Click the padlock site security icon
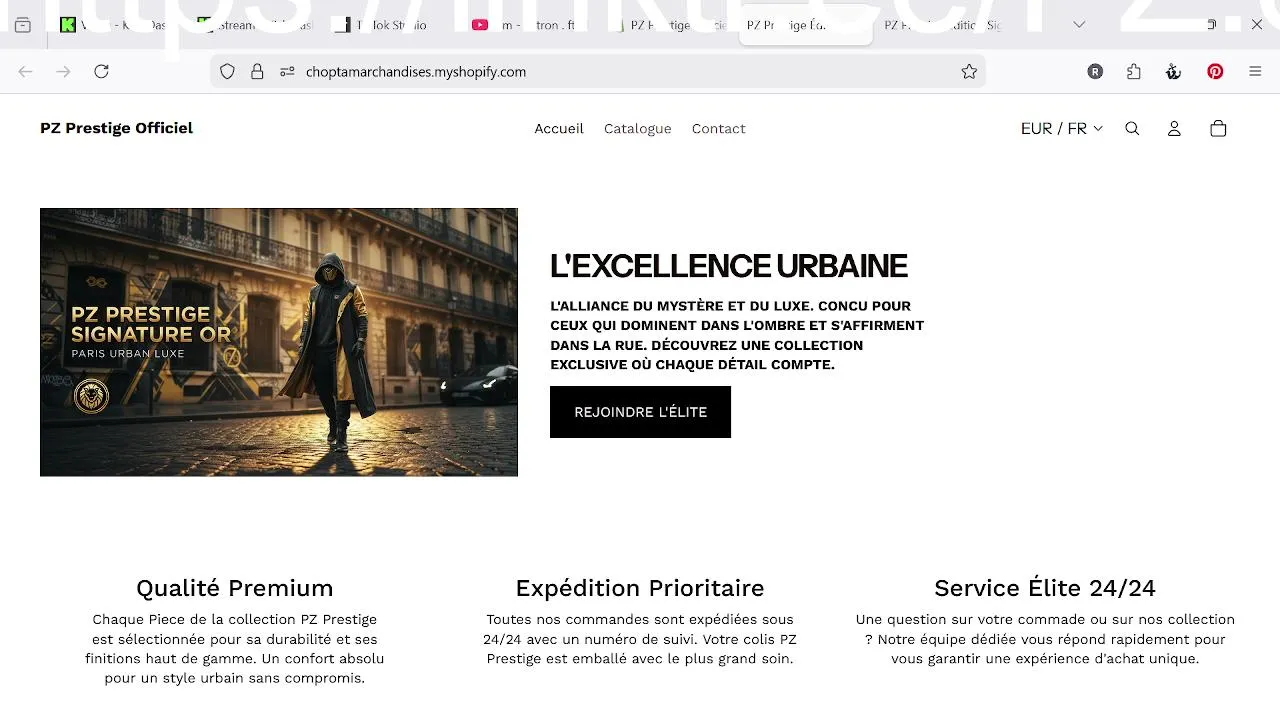This screenshot has height=720, width=1280. [x=257, y=71]
